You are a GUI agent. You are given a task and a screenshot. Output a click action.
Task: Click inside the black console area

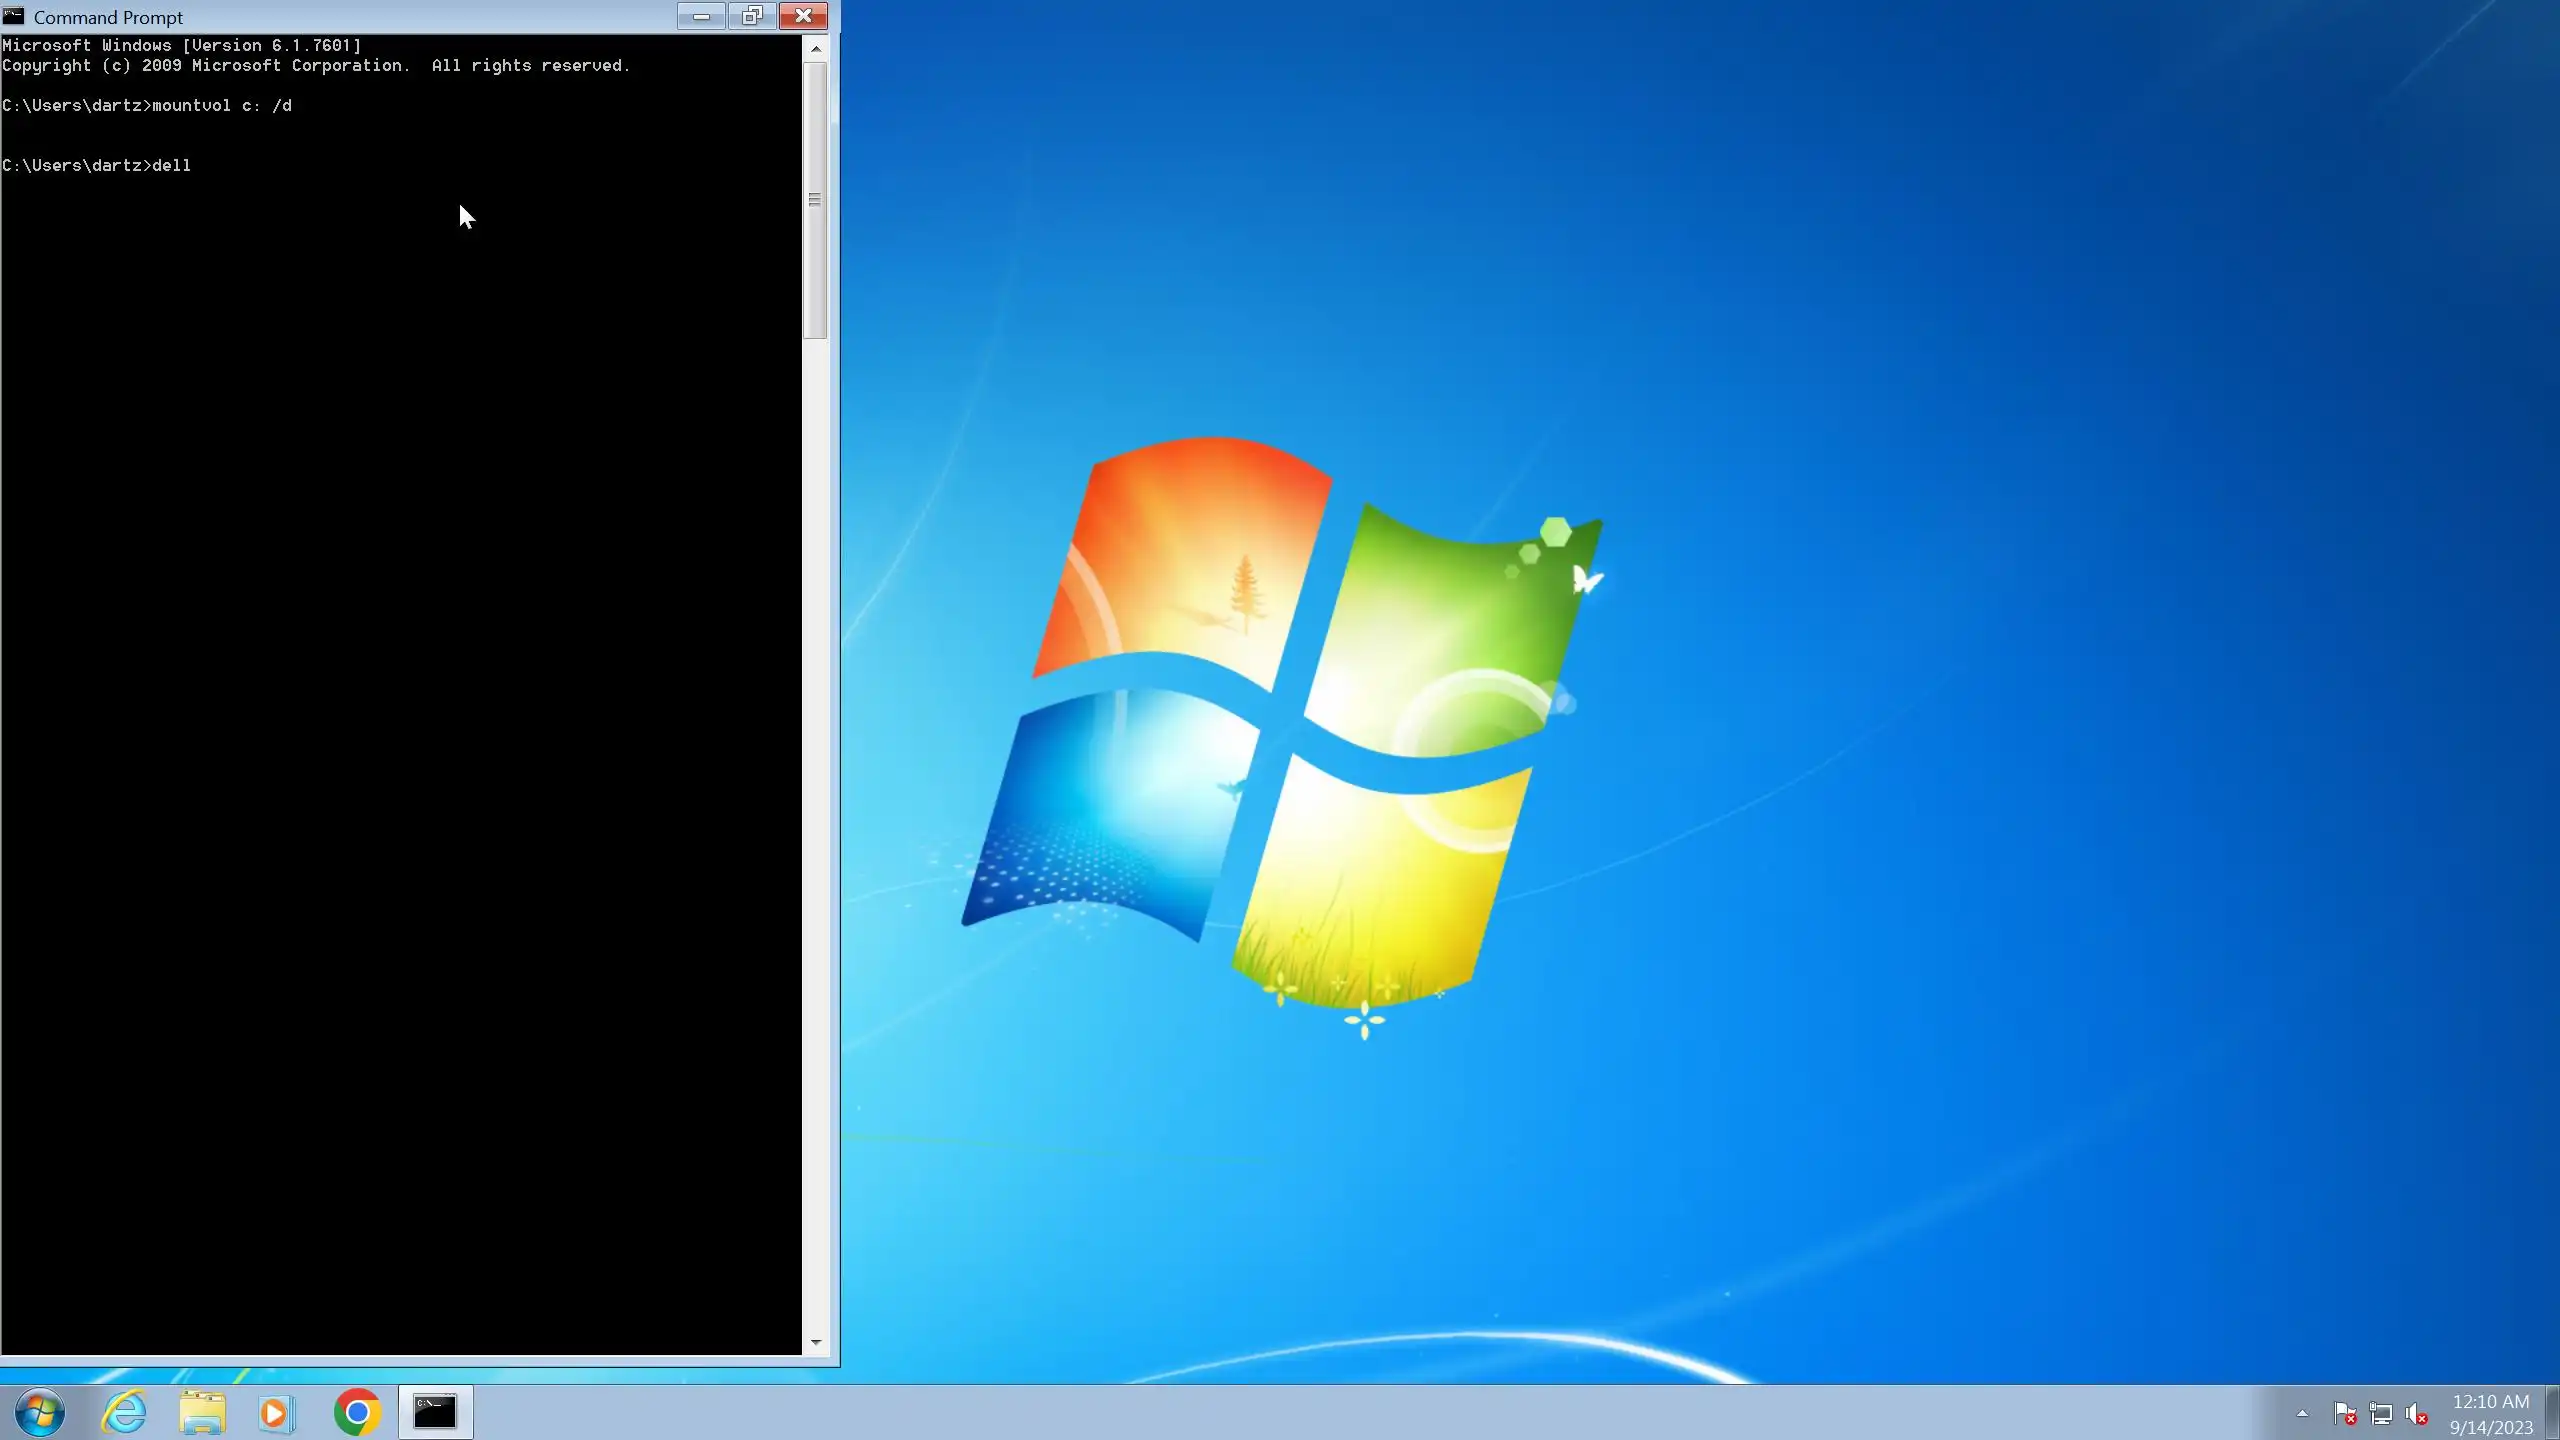coord(400,700)
